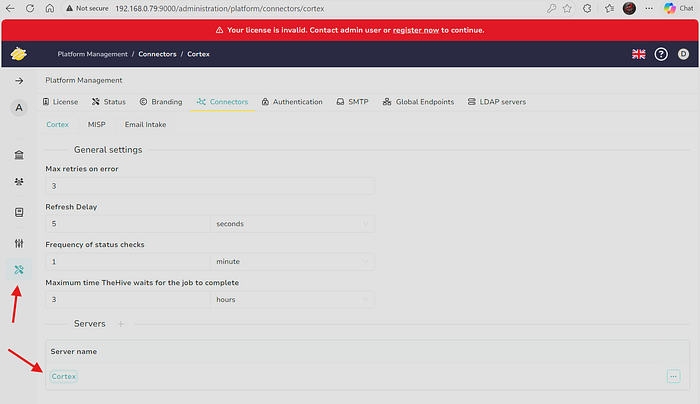
Task: Open the user account D avatar
Action: pos(683,54)
